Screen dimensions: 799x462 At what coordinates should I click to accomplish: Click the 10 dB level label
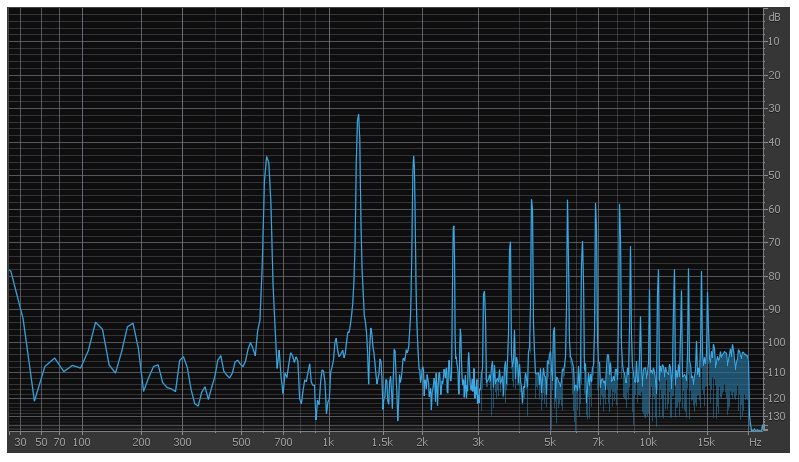point(774,41)
